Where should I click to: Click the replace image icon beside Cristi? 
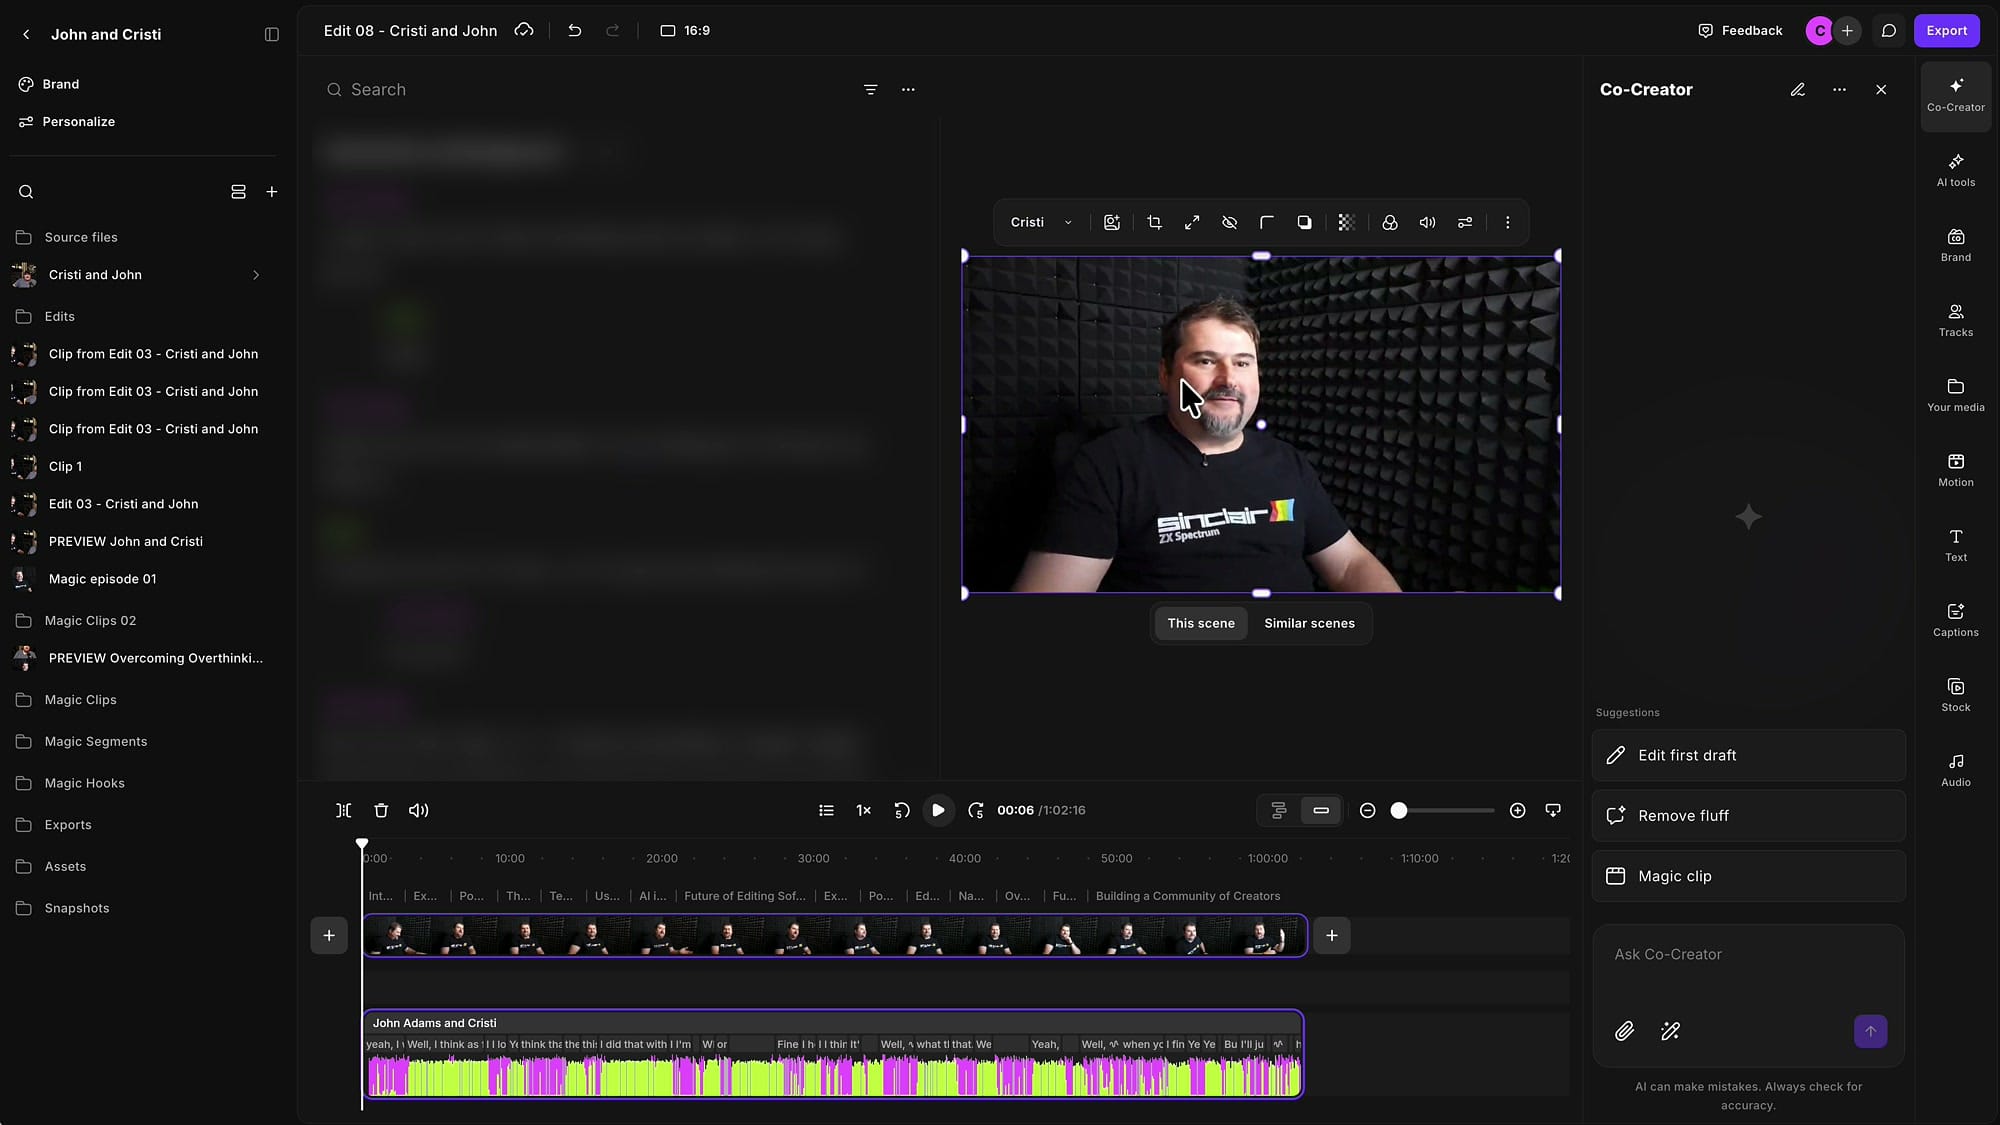coord(1112,223)
